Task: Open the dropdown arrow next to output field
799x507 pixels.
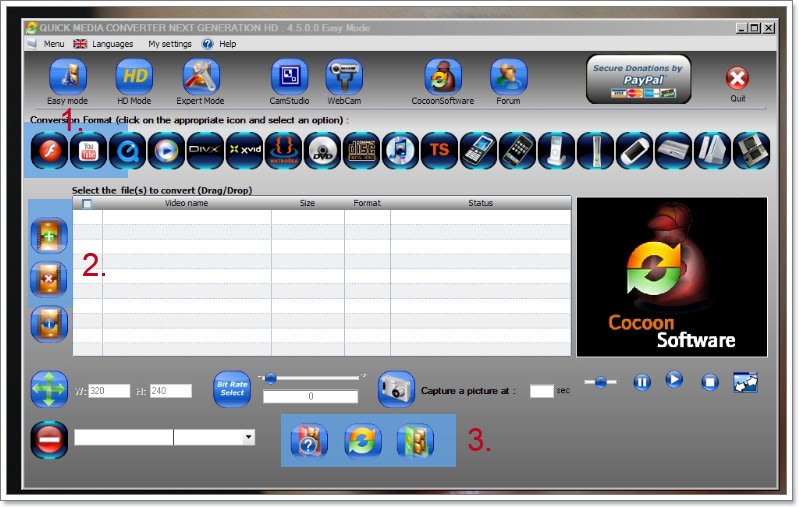Action: [248, 437]
